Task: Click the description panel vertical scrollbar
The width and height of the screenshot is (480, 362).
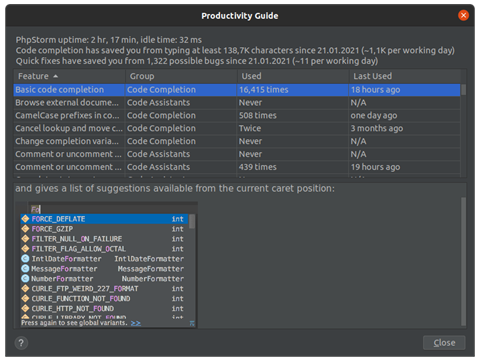Action: [463, 261]
